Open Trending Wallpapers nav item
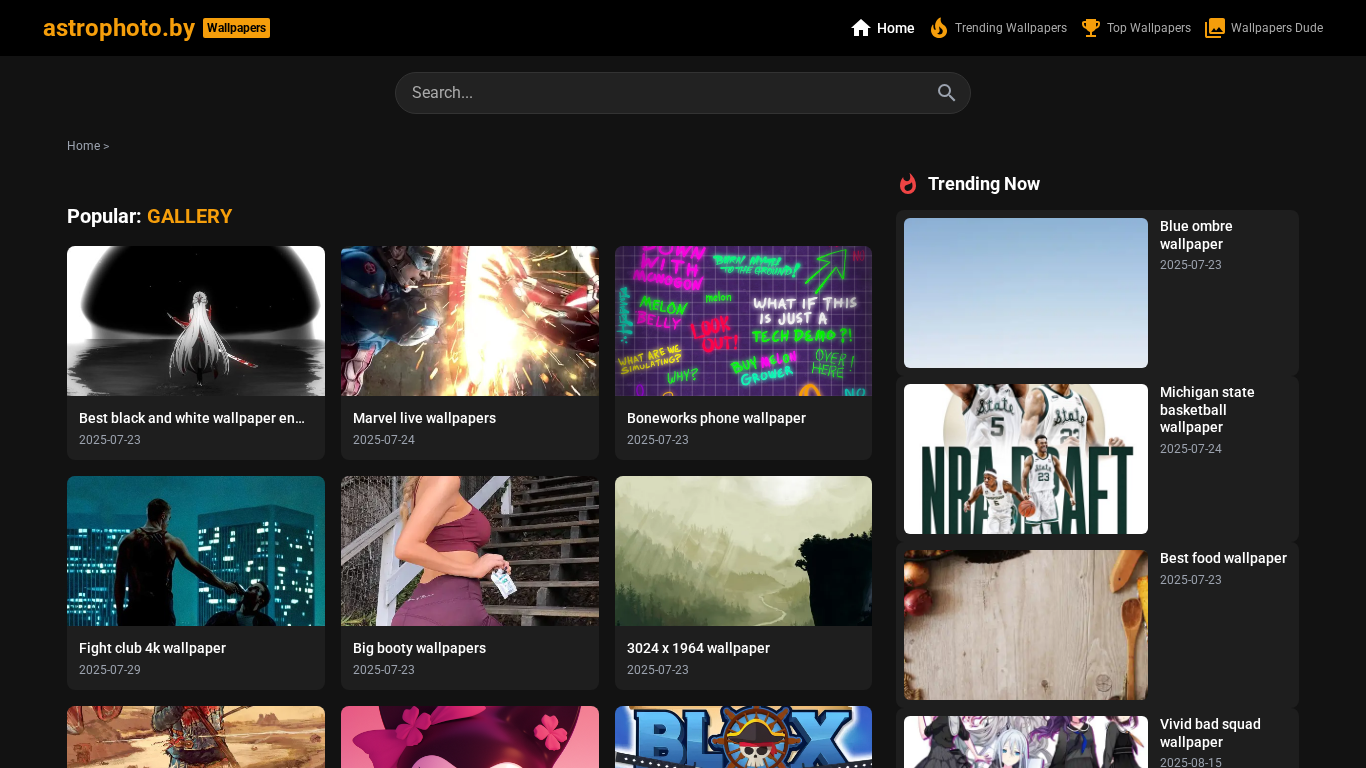 [998, 28]
